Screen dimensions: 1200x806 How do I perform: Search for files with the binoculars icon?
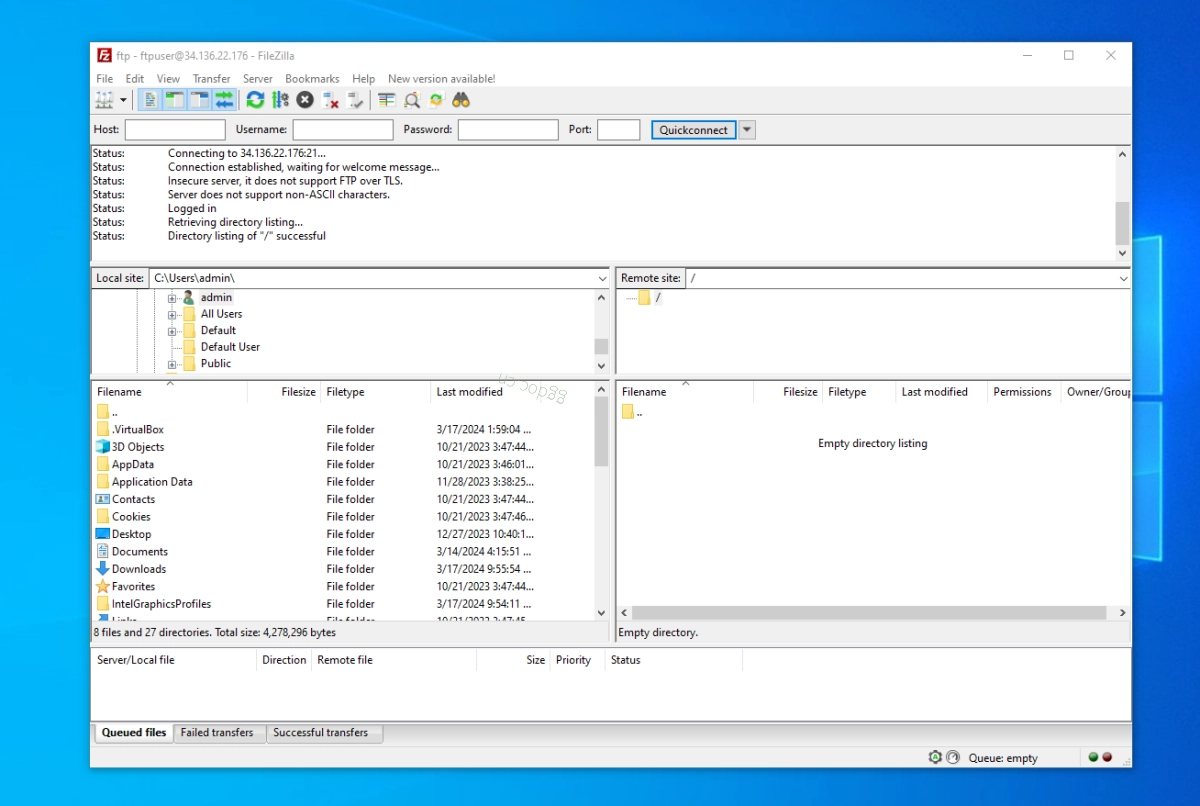[461, 100]
